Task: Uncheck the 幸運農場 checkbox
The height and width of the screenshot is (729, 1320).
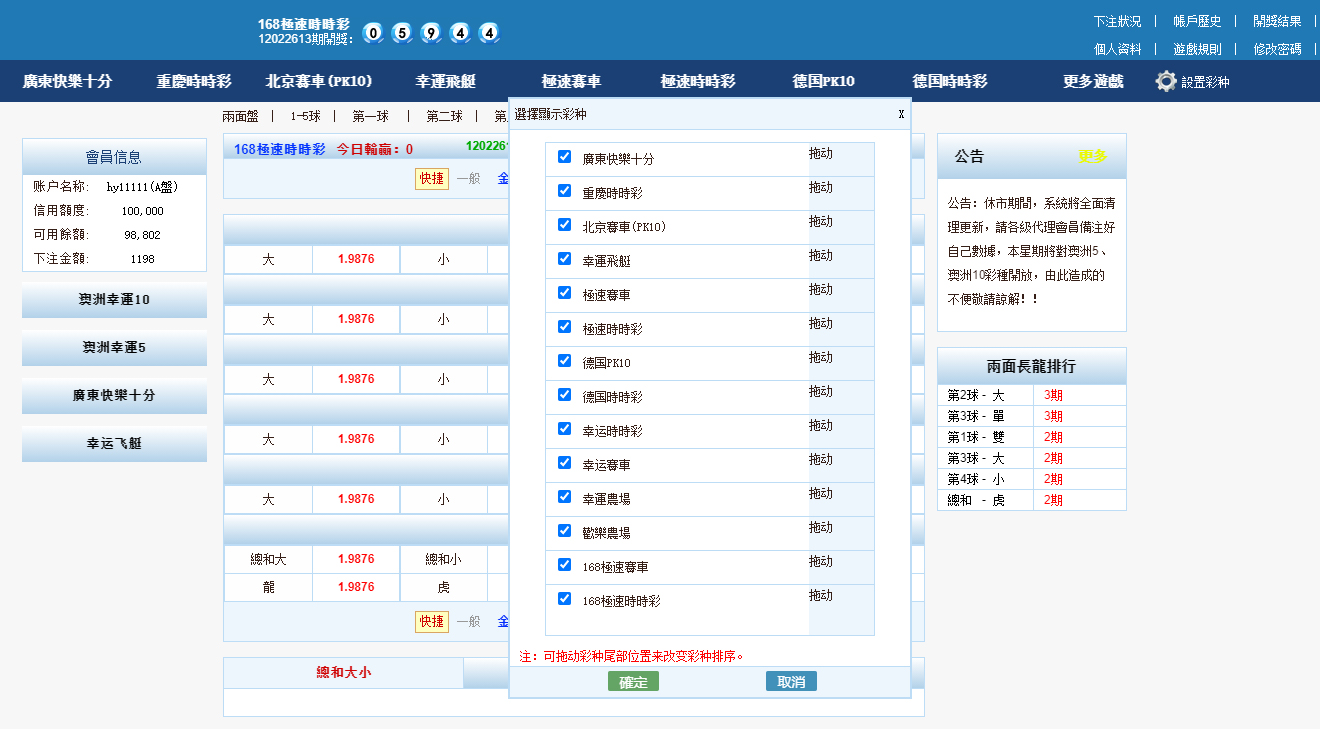Action: click(564, 497)
